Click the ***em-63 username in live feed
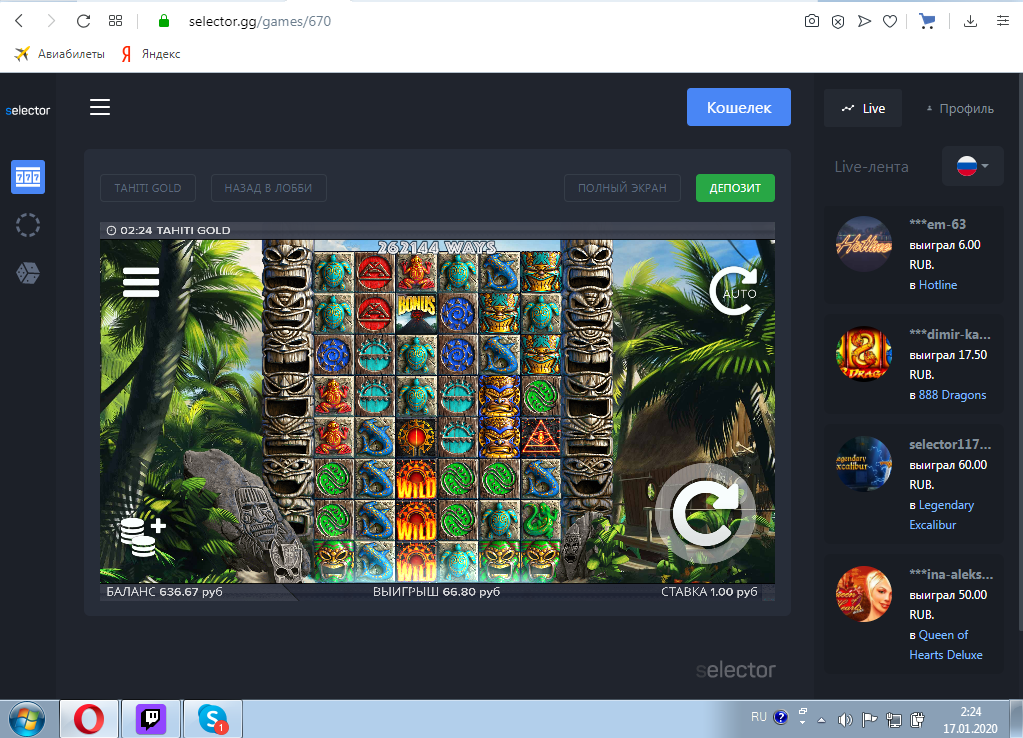Viewport: 1023px width, 738px height. point(938,224)
